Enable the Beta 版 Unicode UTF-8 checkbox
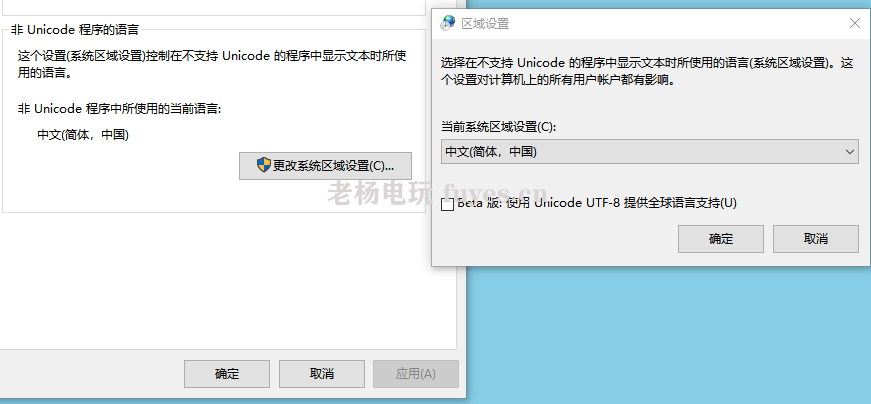871x404 pixels. pyautogui.click(x=447, y=205)
